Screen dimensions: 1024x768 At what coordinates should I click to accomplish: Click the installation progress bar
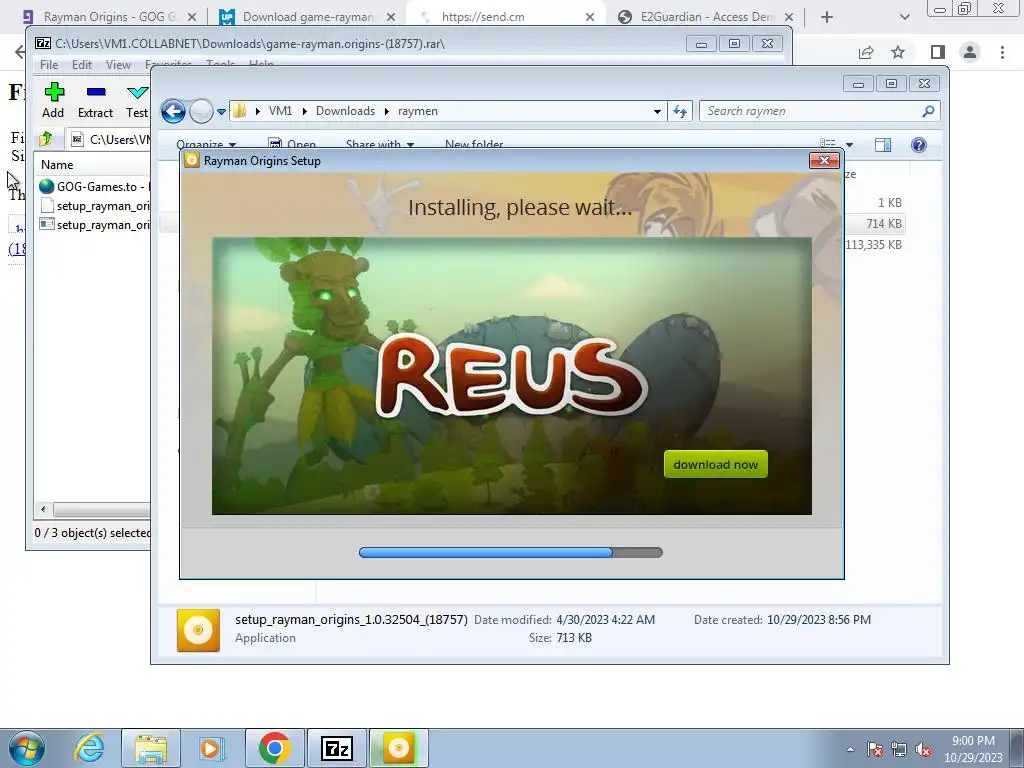click(x=511, y=552)
